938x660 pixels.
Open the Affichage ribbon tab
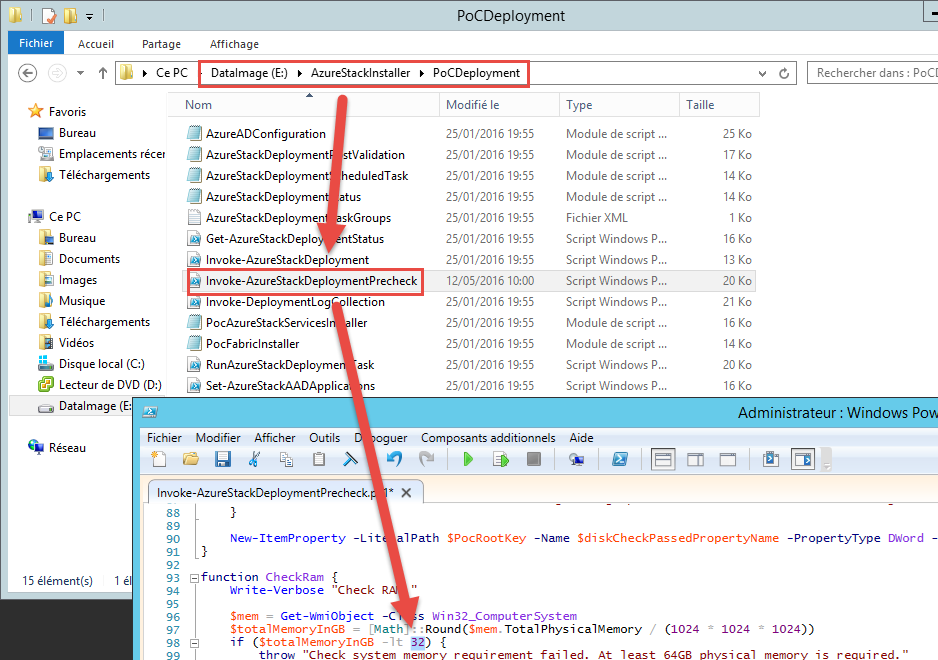point(234,44)
